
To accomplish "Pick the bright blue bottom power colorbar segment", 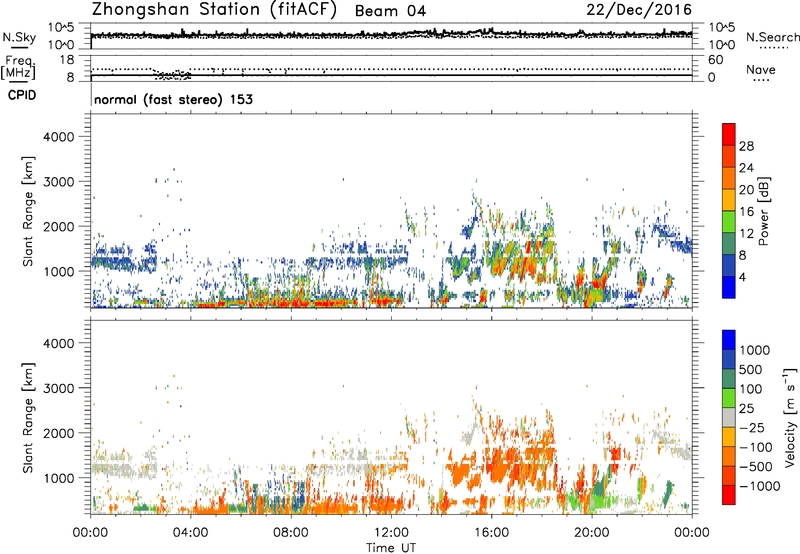I will pos(729,287).
